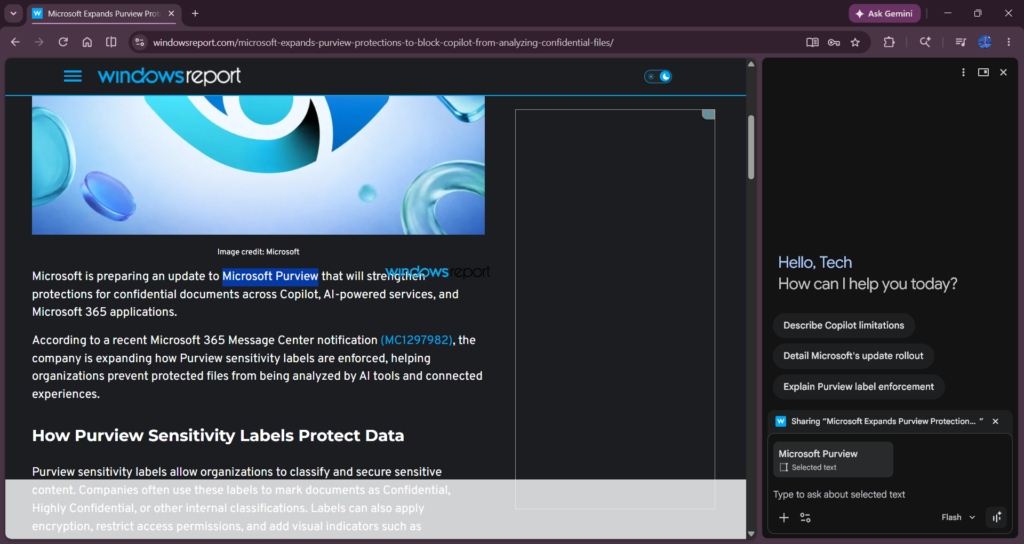Click the scrollbar down arrow
1024x544 pixels.
coord(751,534)
